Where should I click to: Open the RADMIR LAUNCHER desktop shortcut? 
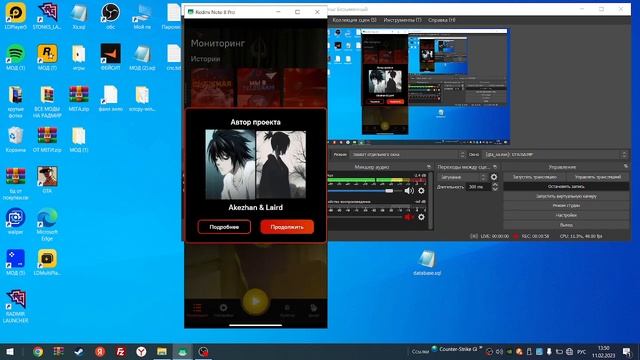[16, 306]
